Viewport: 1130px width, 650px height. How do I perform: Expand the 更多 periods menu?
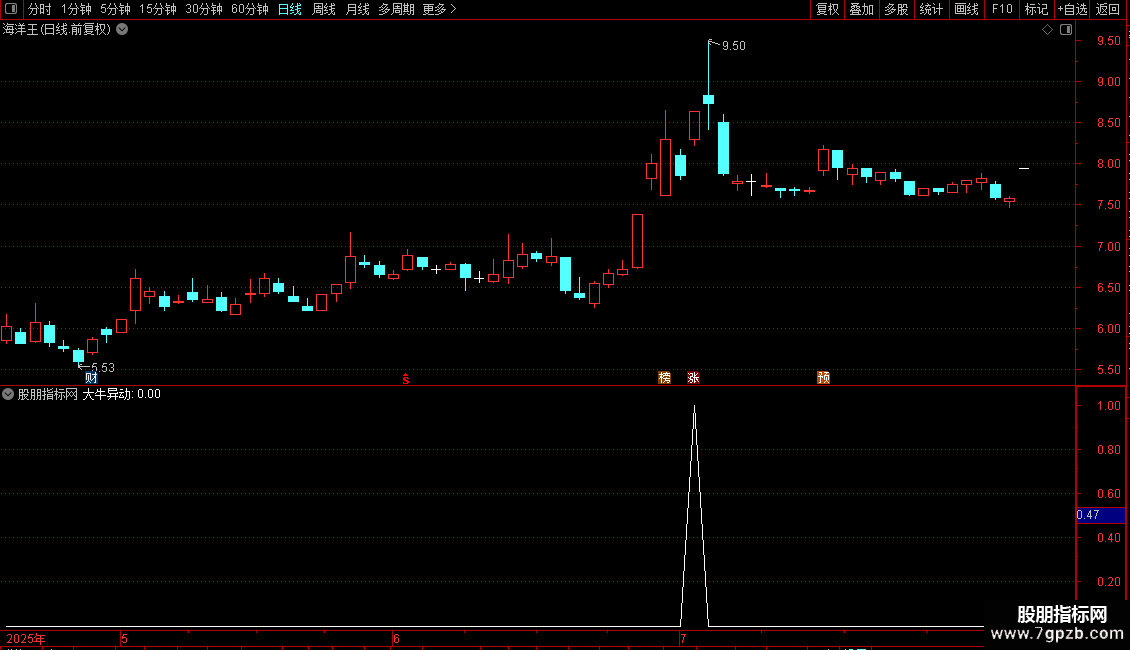point(439,9)
